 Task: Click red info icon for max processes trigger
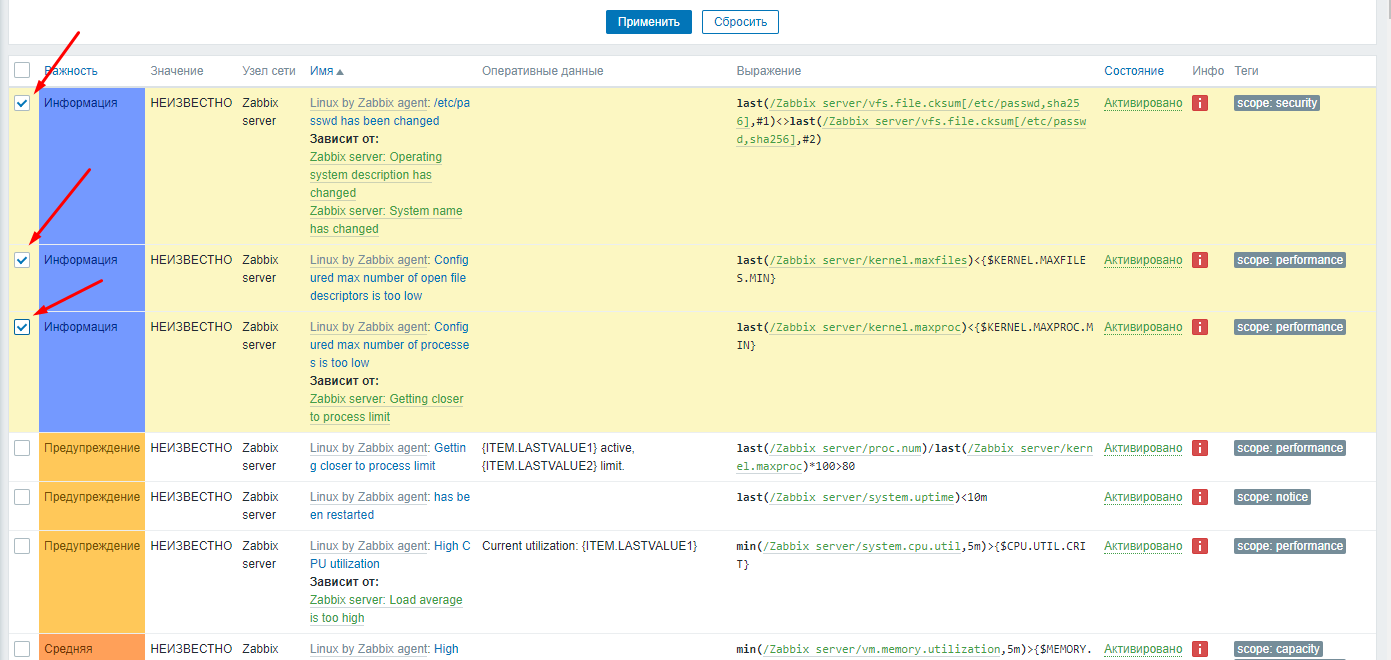click(1200, 327)
